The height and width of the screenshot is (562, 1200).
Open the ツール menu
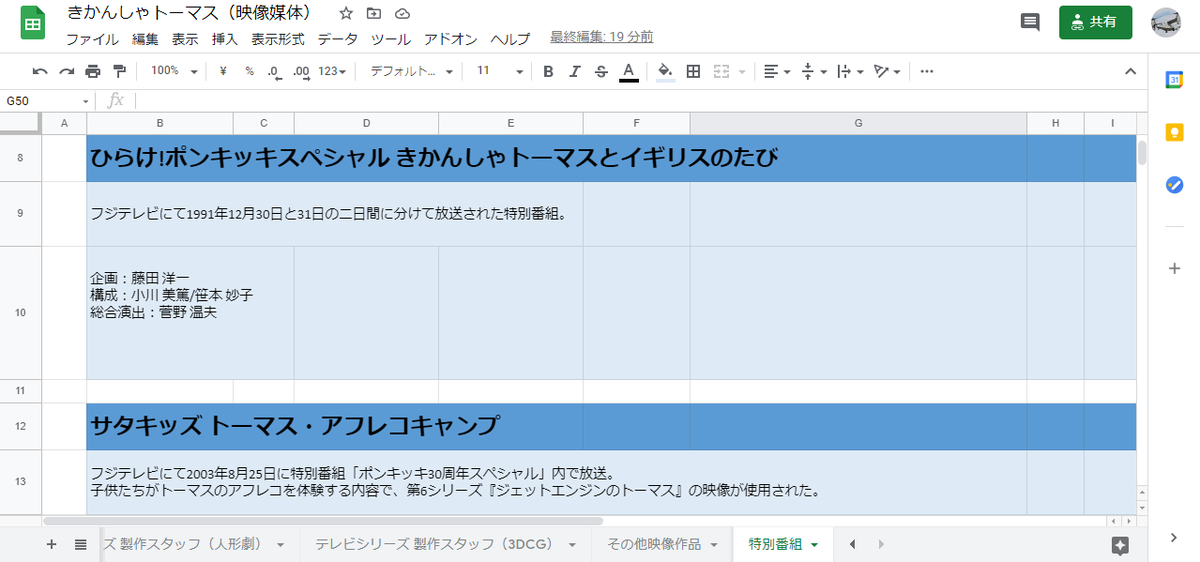click(x=391, y=39)
